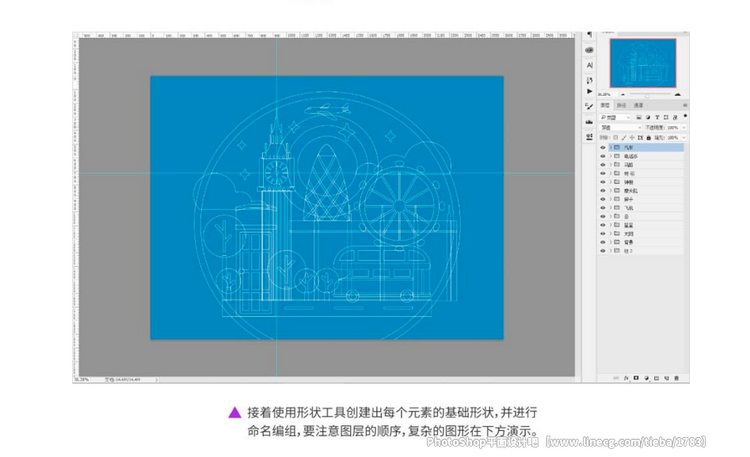Viewport: 750px width, 457px height.
Task: Create a new group folder icon
Action: tap(656, 378)
